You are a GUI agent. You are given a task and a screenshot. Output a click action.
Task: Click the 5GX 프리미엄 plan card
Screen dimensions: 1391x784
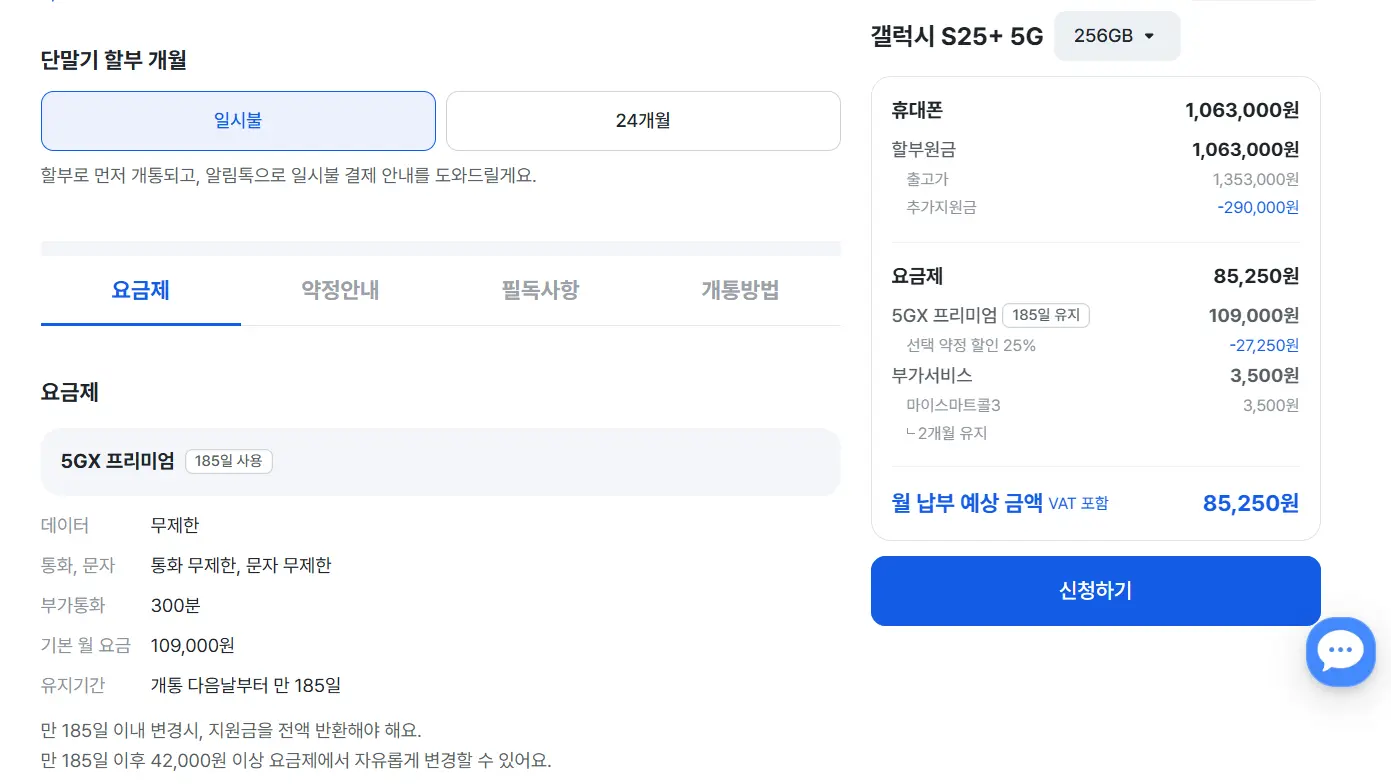[440, 462]
